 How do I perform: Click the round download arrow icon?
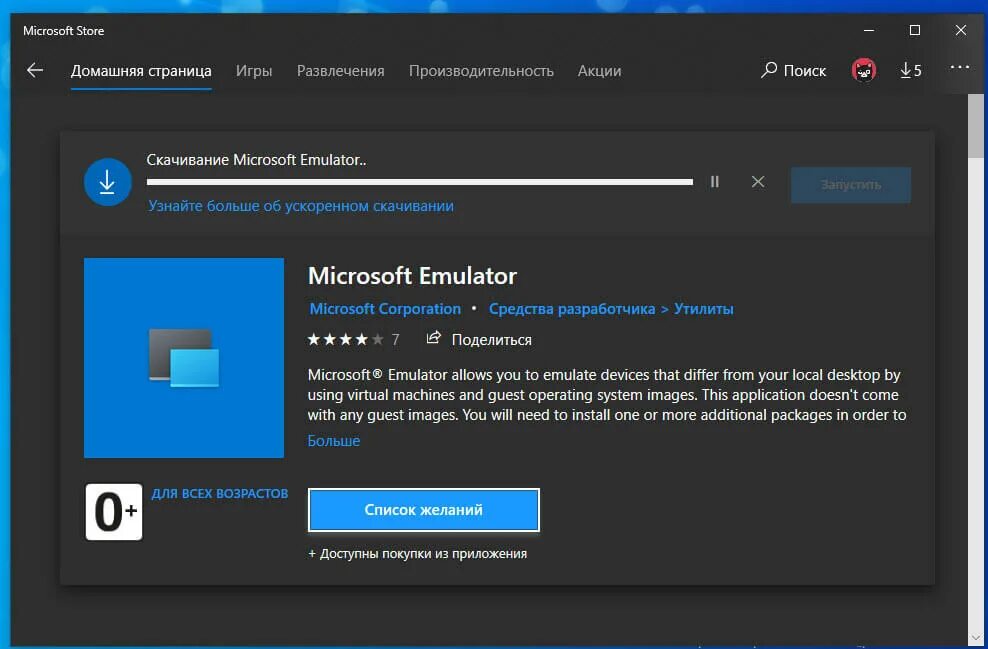pos(108,181)
